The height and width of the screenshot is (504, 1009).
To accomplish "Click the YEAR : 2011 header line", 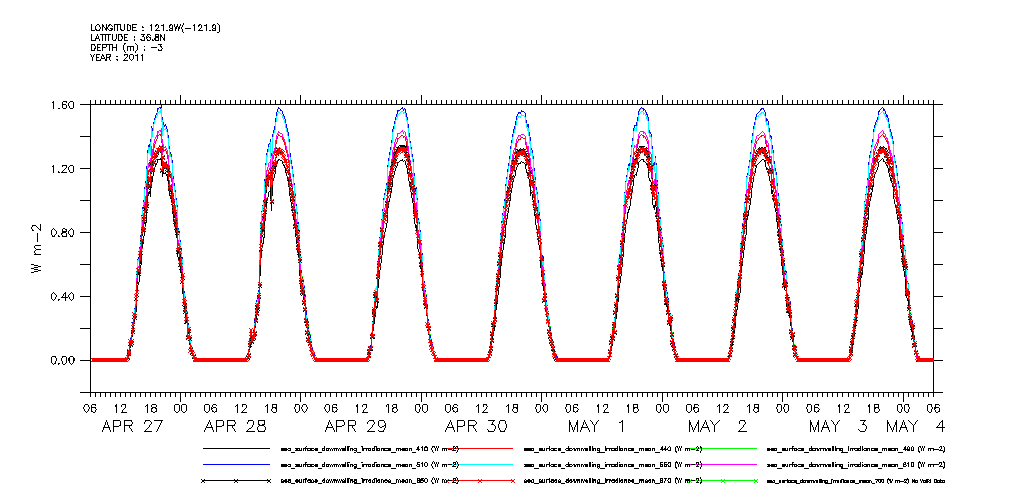I will click(x=117, y=58).
